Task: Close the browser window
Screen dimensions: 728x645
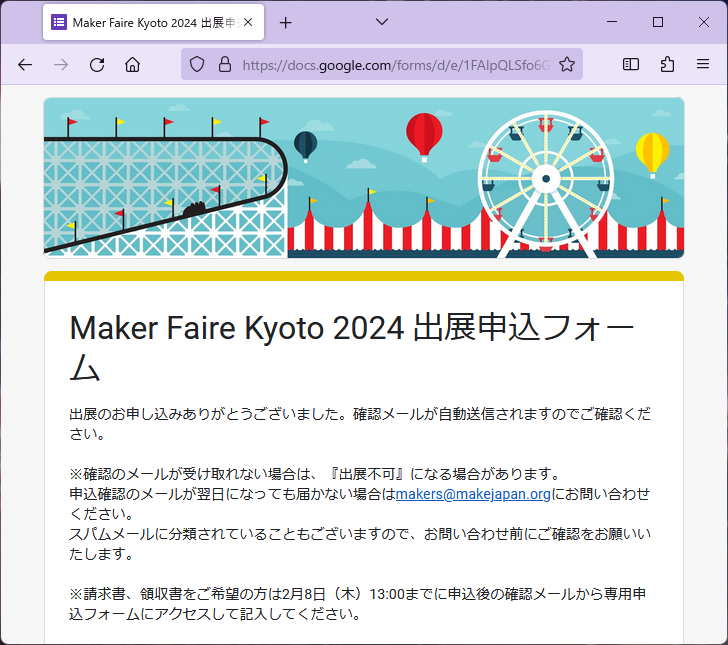Action: 703,22
